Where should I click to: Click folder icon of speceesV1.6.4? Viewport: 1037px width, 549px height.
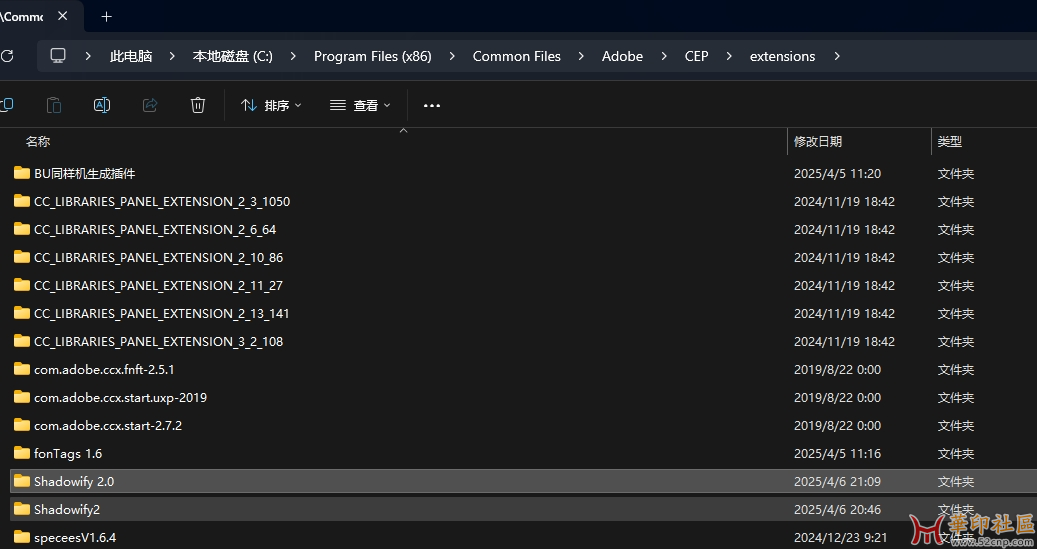(x=22, y=536)
